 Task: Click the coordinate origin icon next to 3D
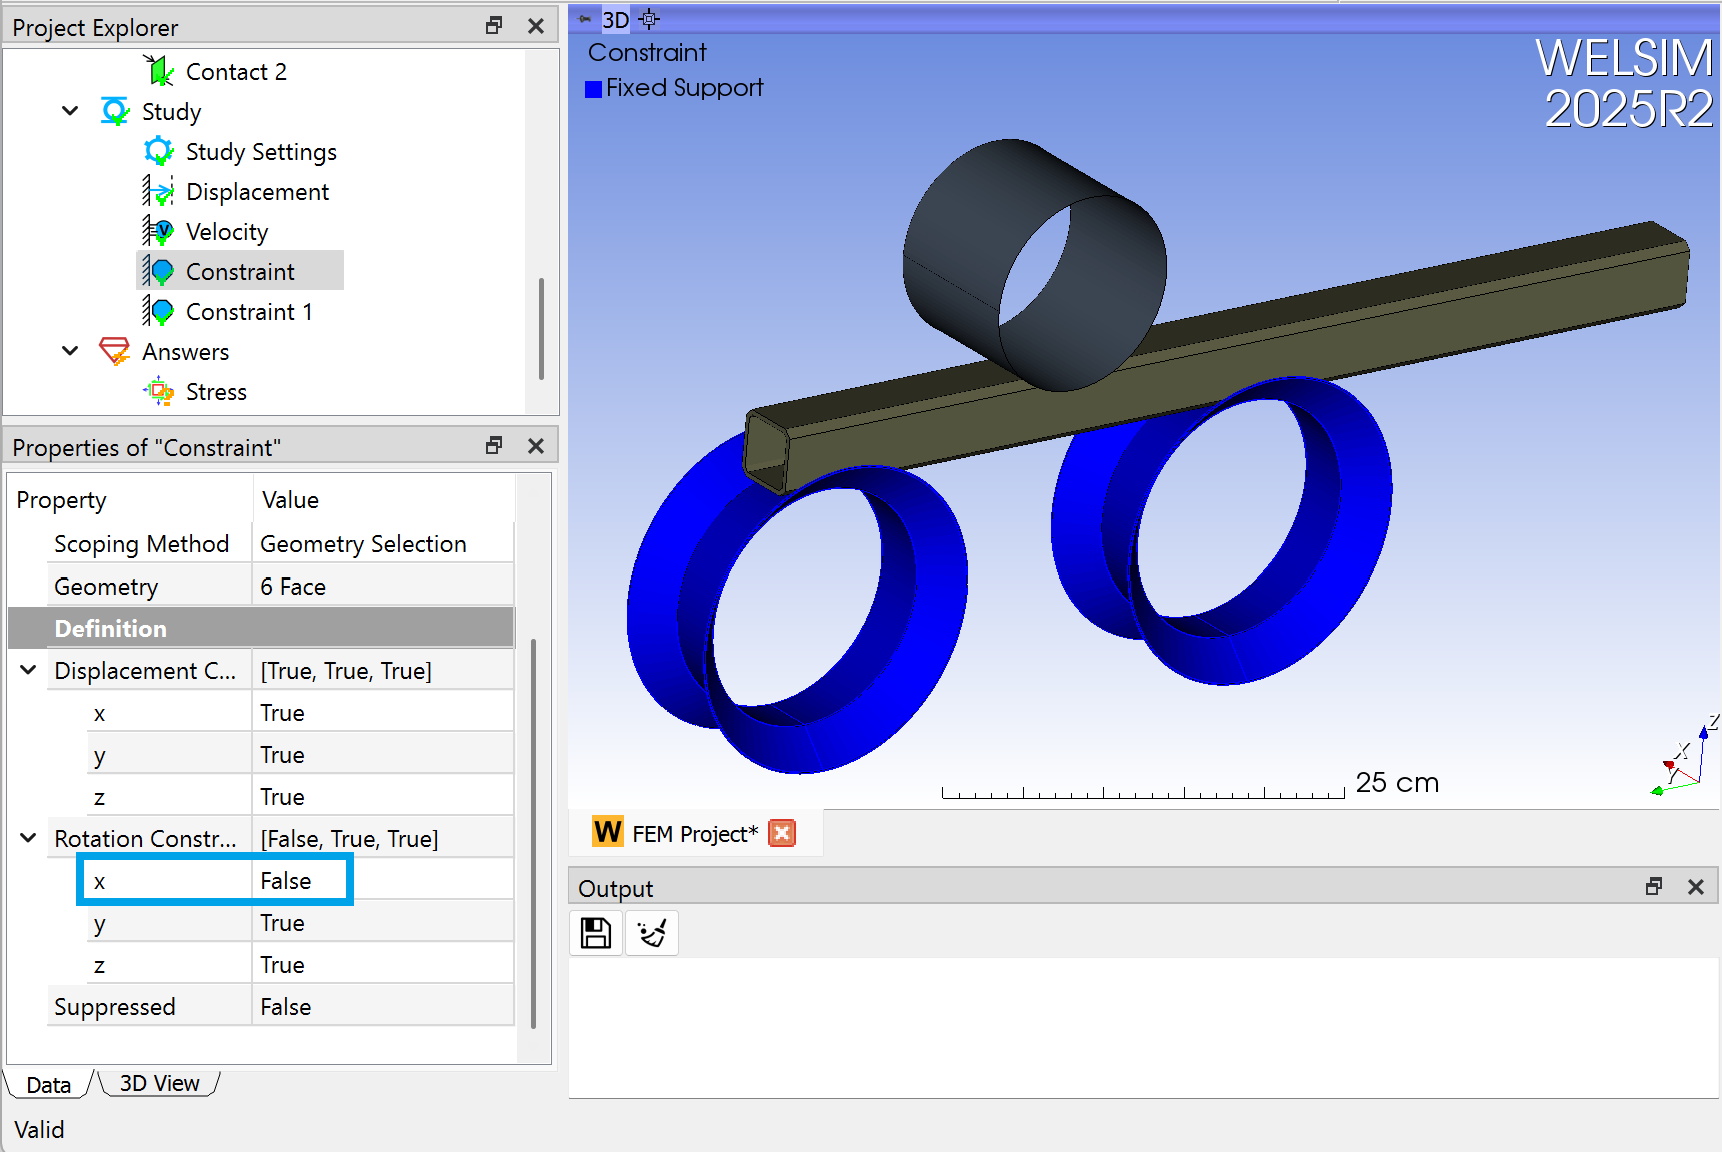coord(648,18)
